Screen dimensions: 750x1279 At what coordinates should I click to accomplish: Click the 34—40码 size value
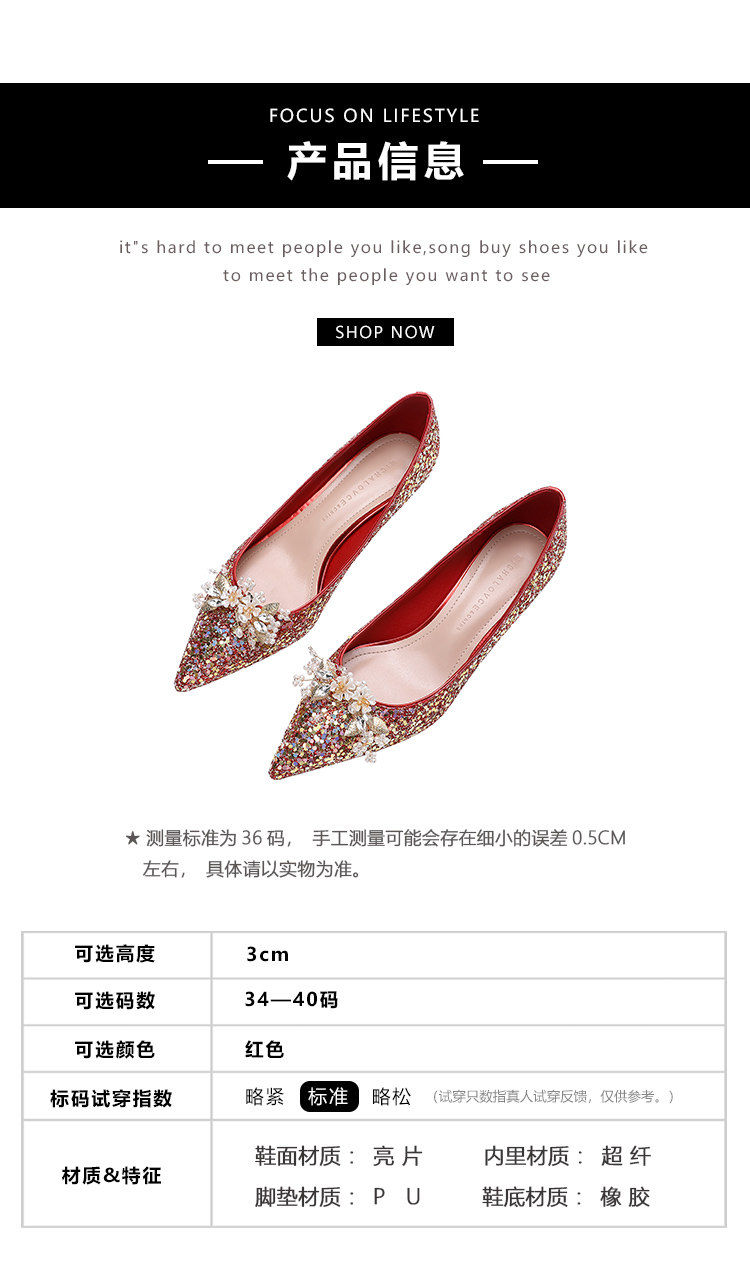tap(291, 1000)
